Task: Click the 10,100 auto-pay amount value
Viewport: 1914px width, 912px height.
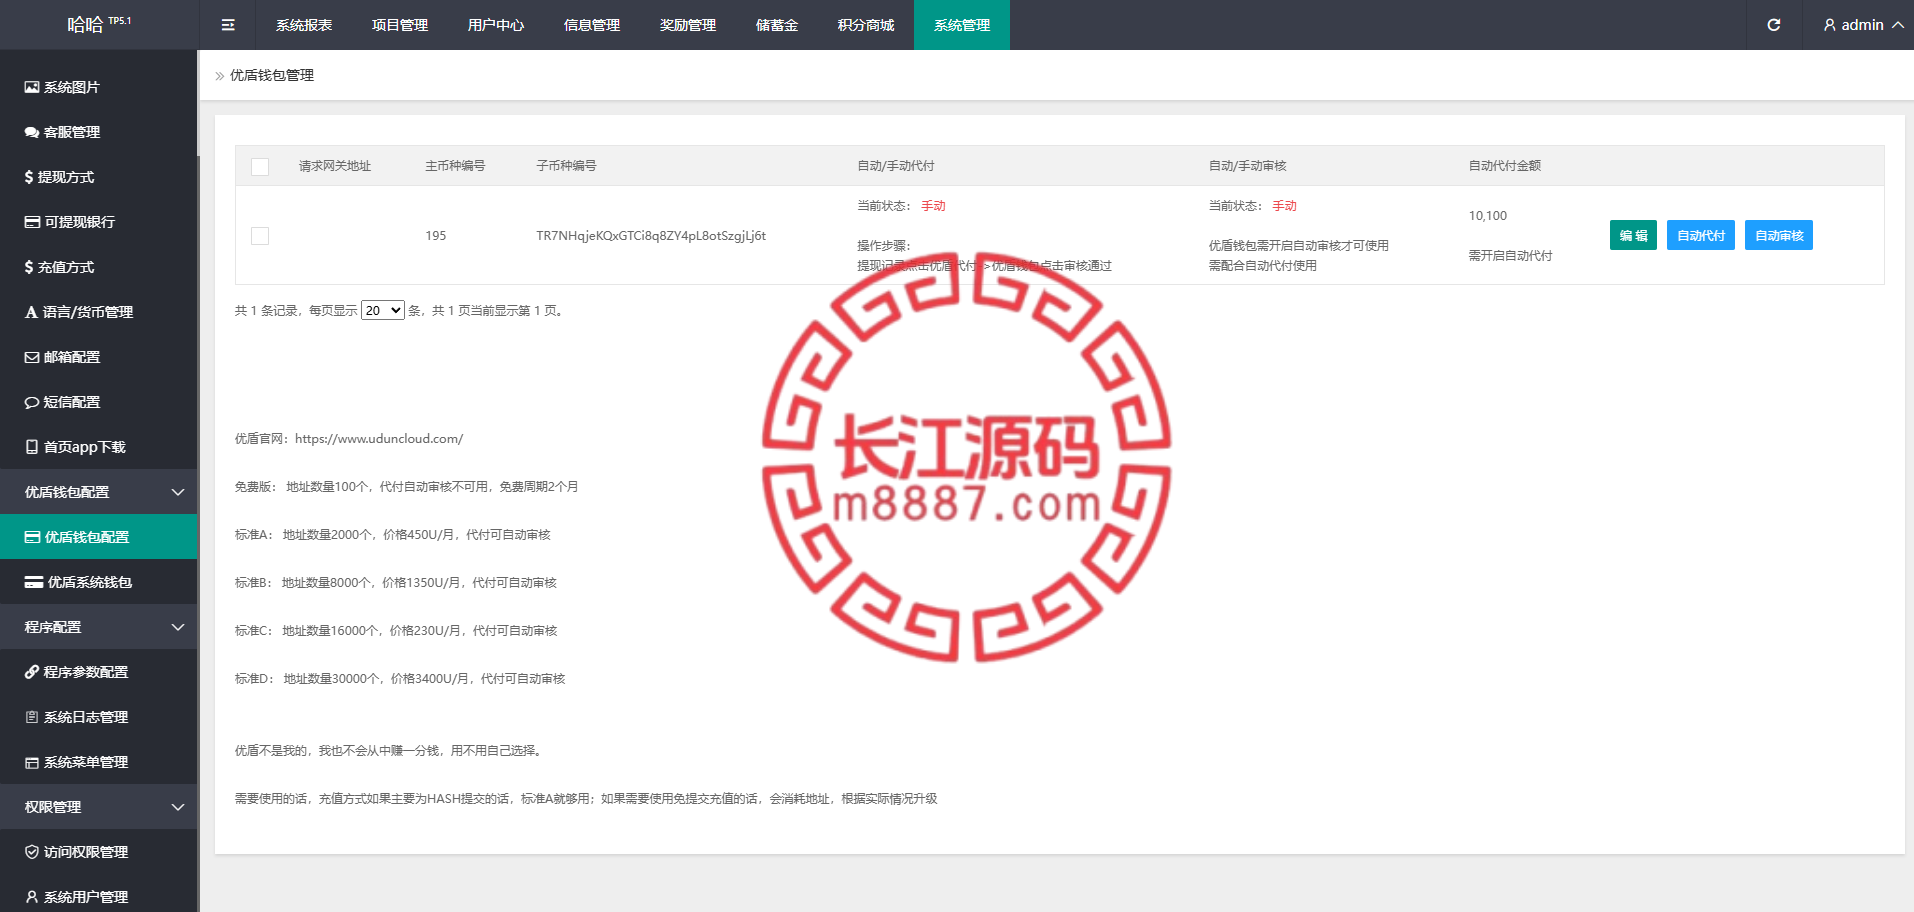Action: tap(1488, 216)
